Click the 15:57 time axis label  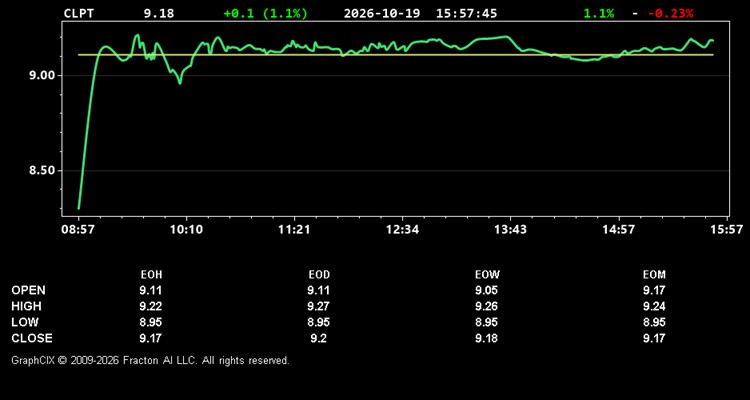click(727, 230)
